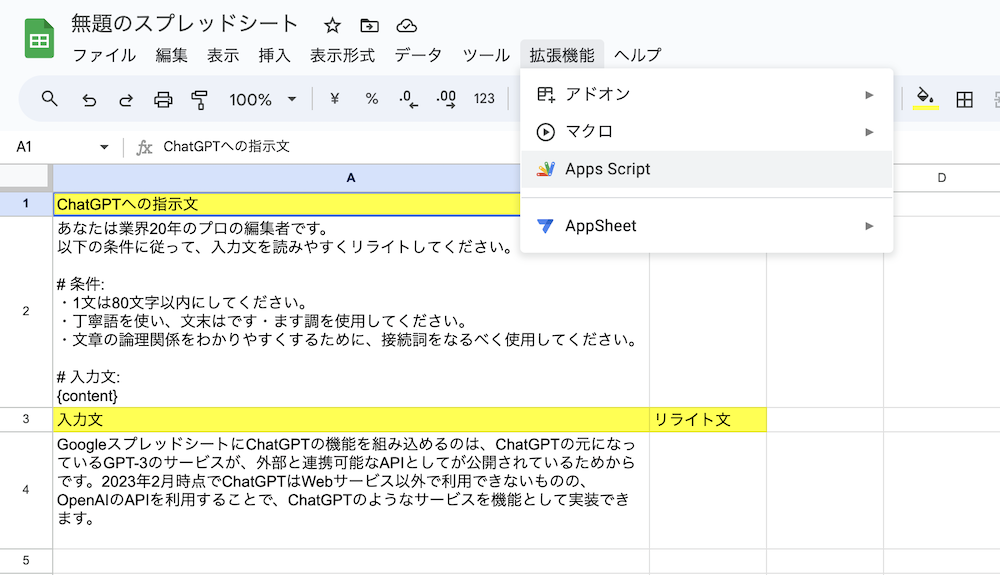Viewport: 1000px width, 575px height.
Task: Decrease decimal places
Action: 408,99
